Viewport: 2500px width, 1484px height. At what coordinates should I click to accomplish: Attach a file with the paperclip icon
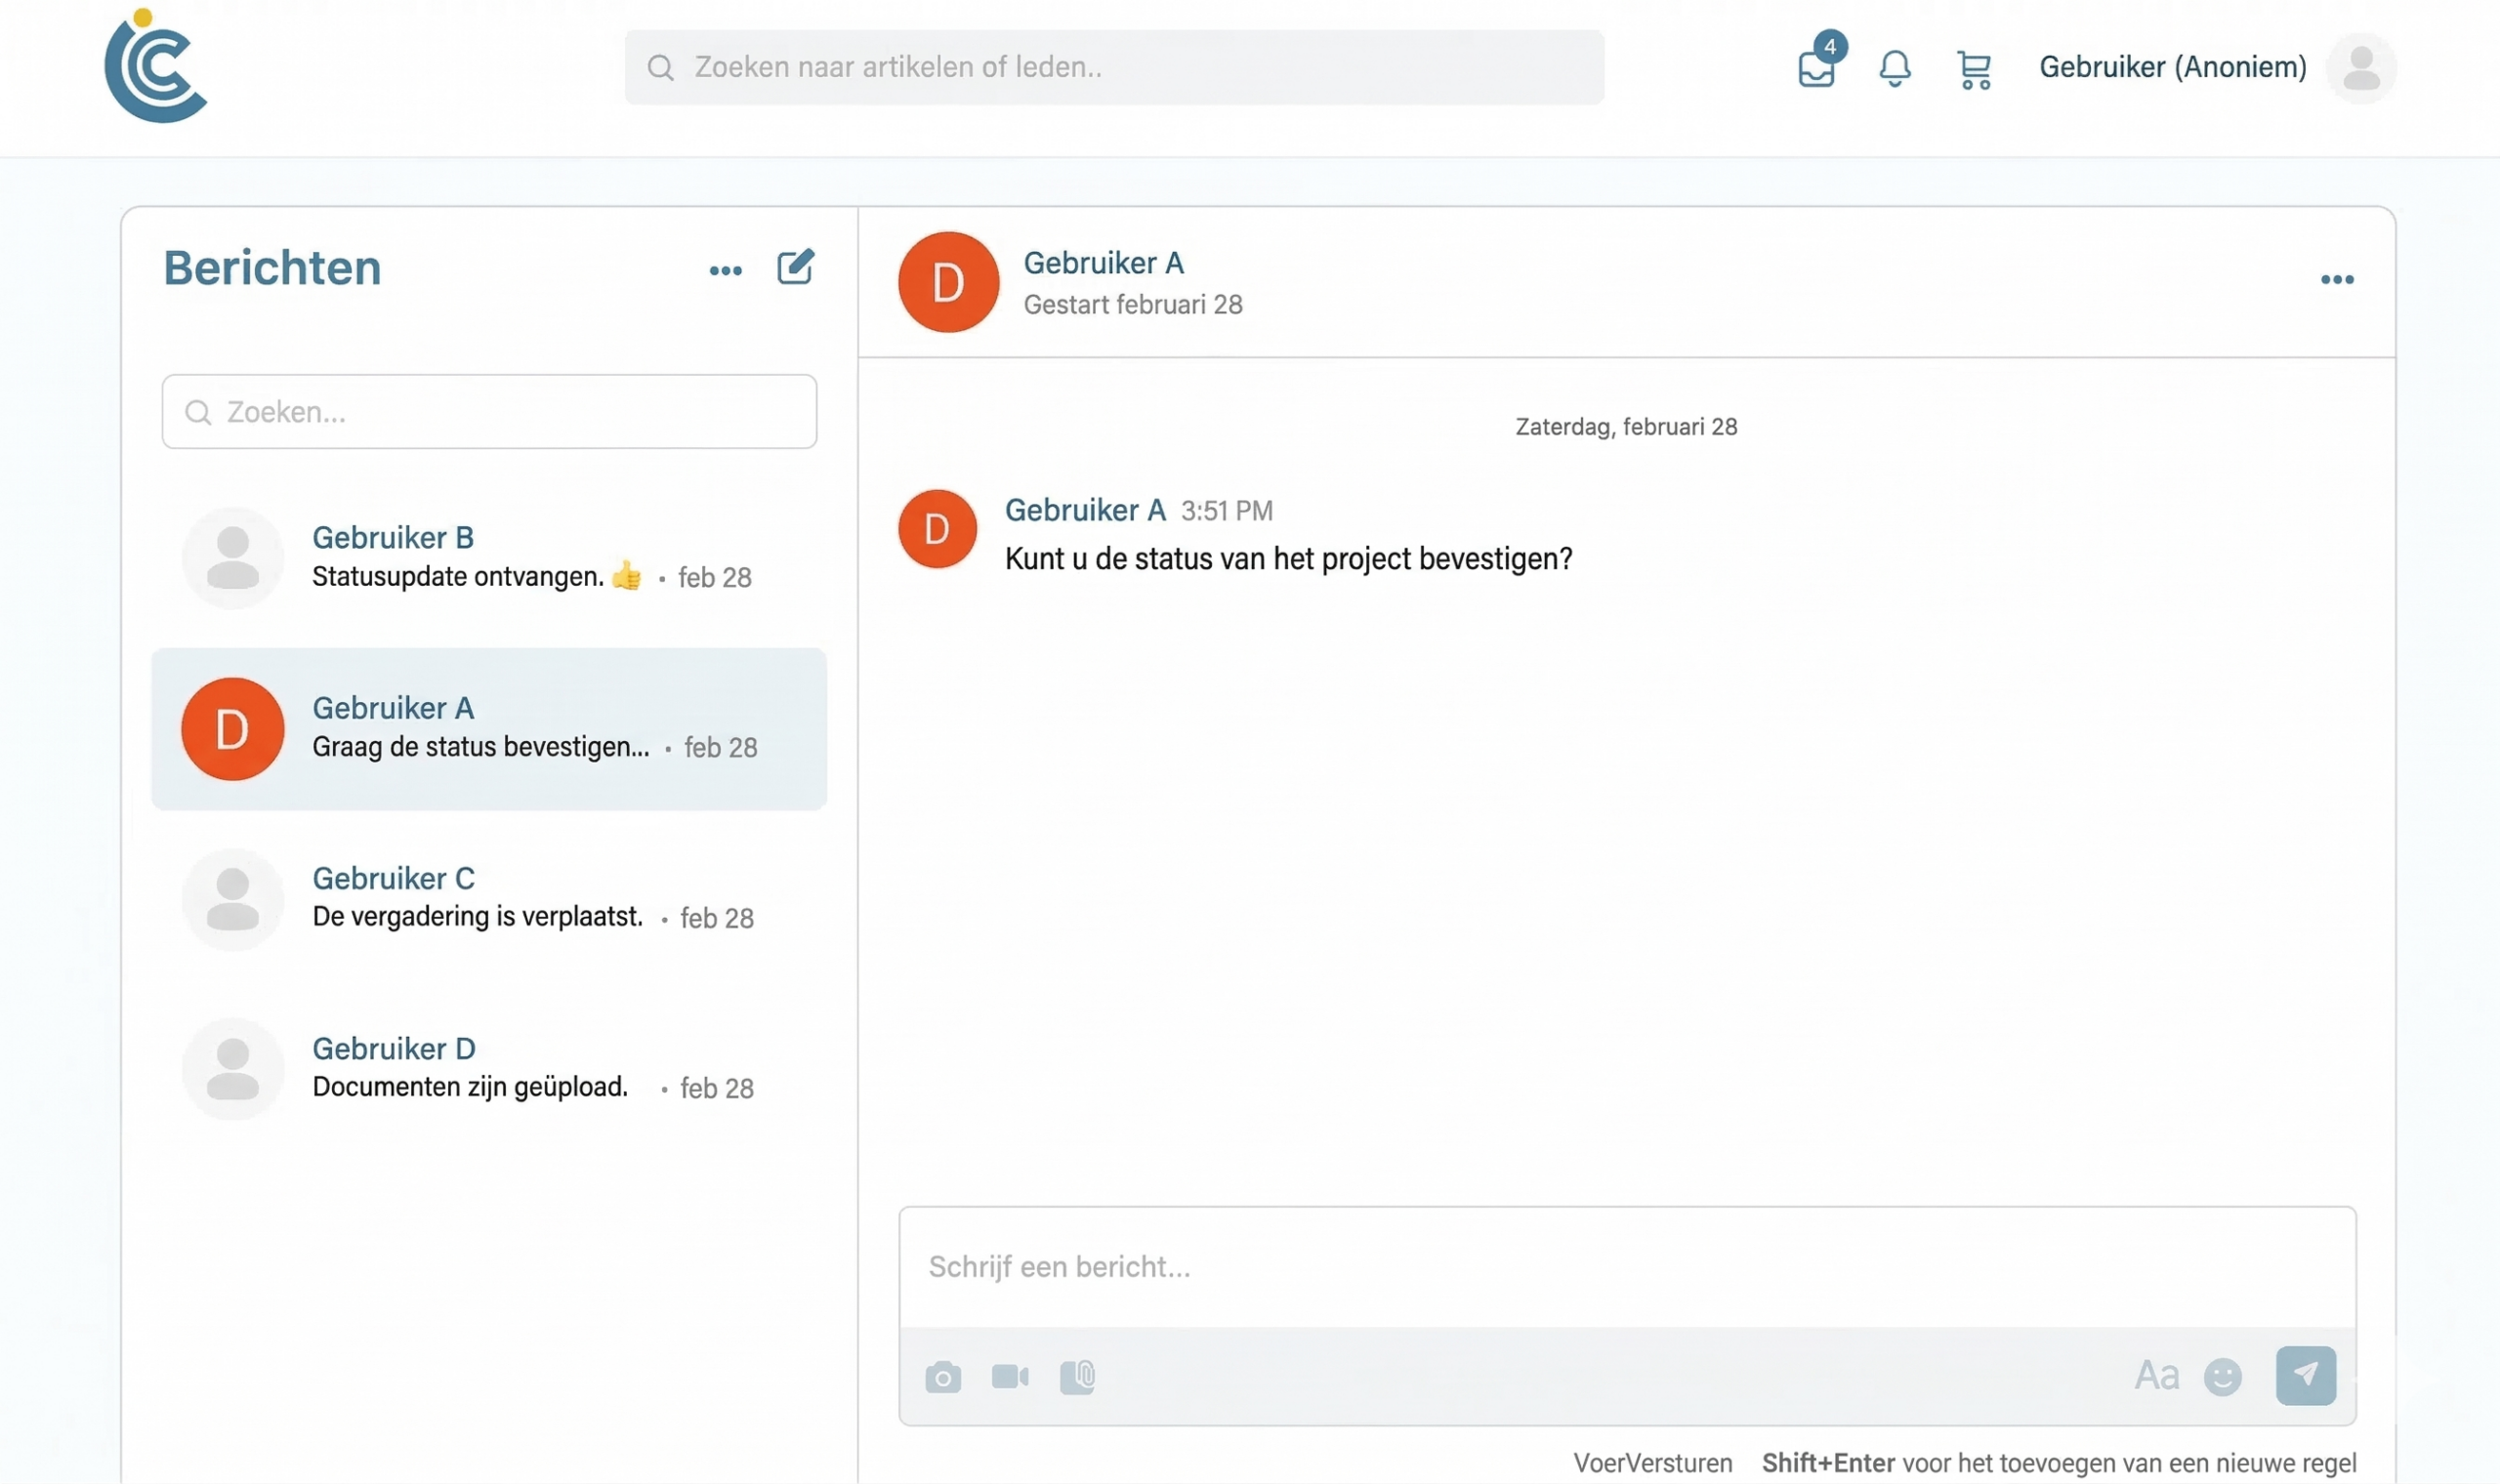1077,1377
